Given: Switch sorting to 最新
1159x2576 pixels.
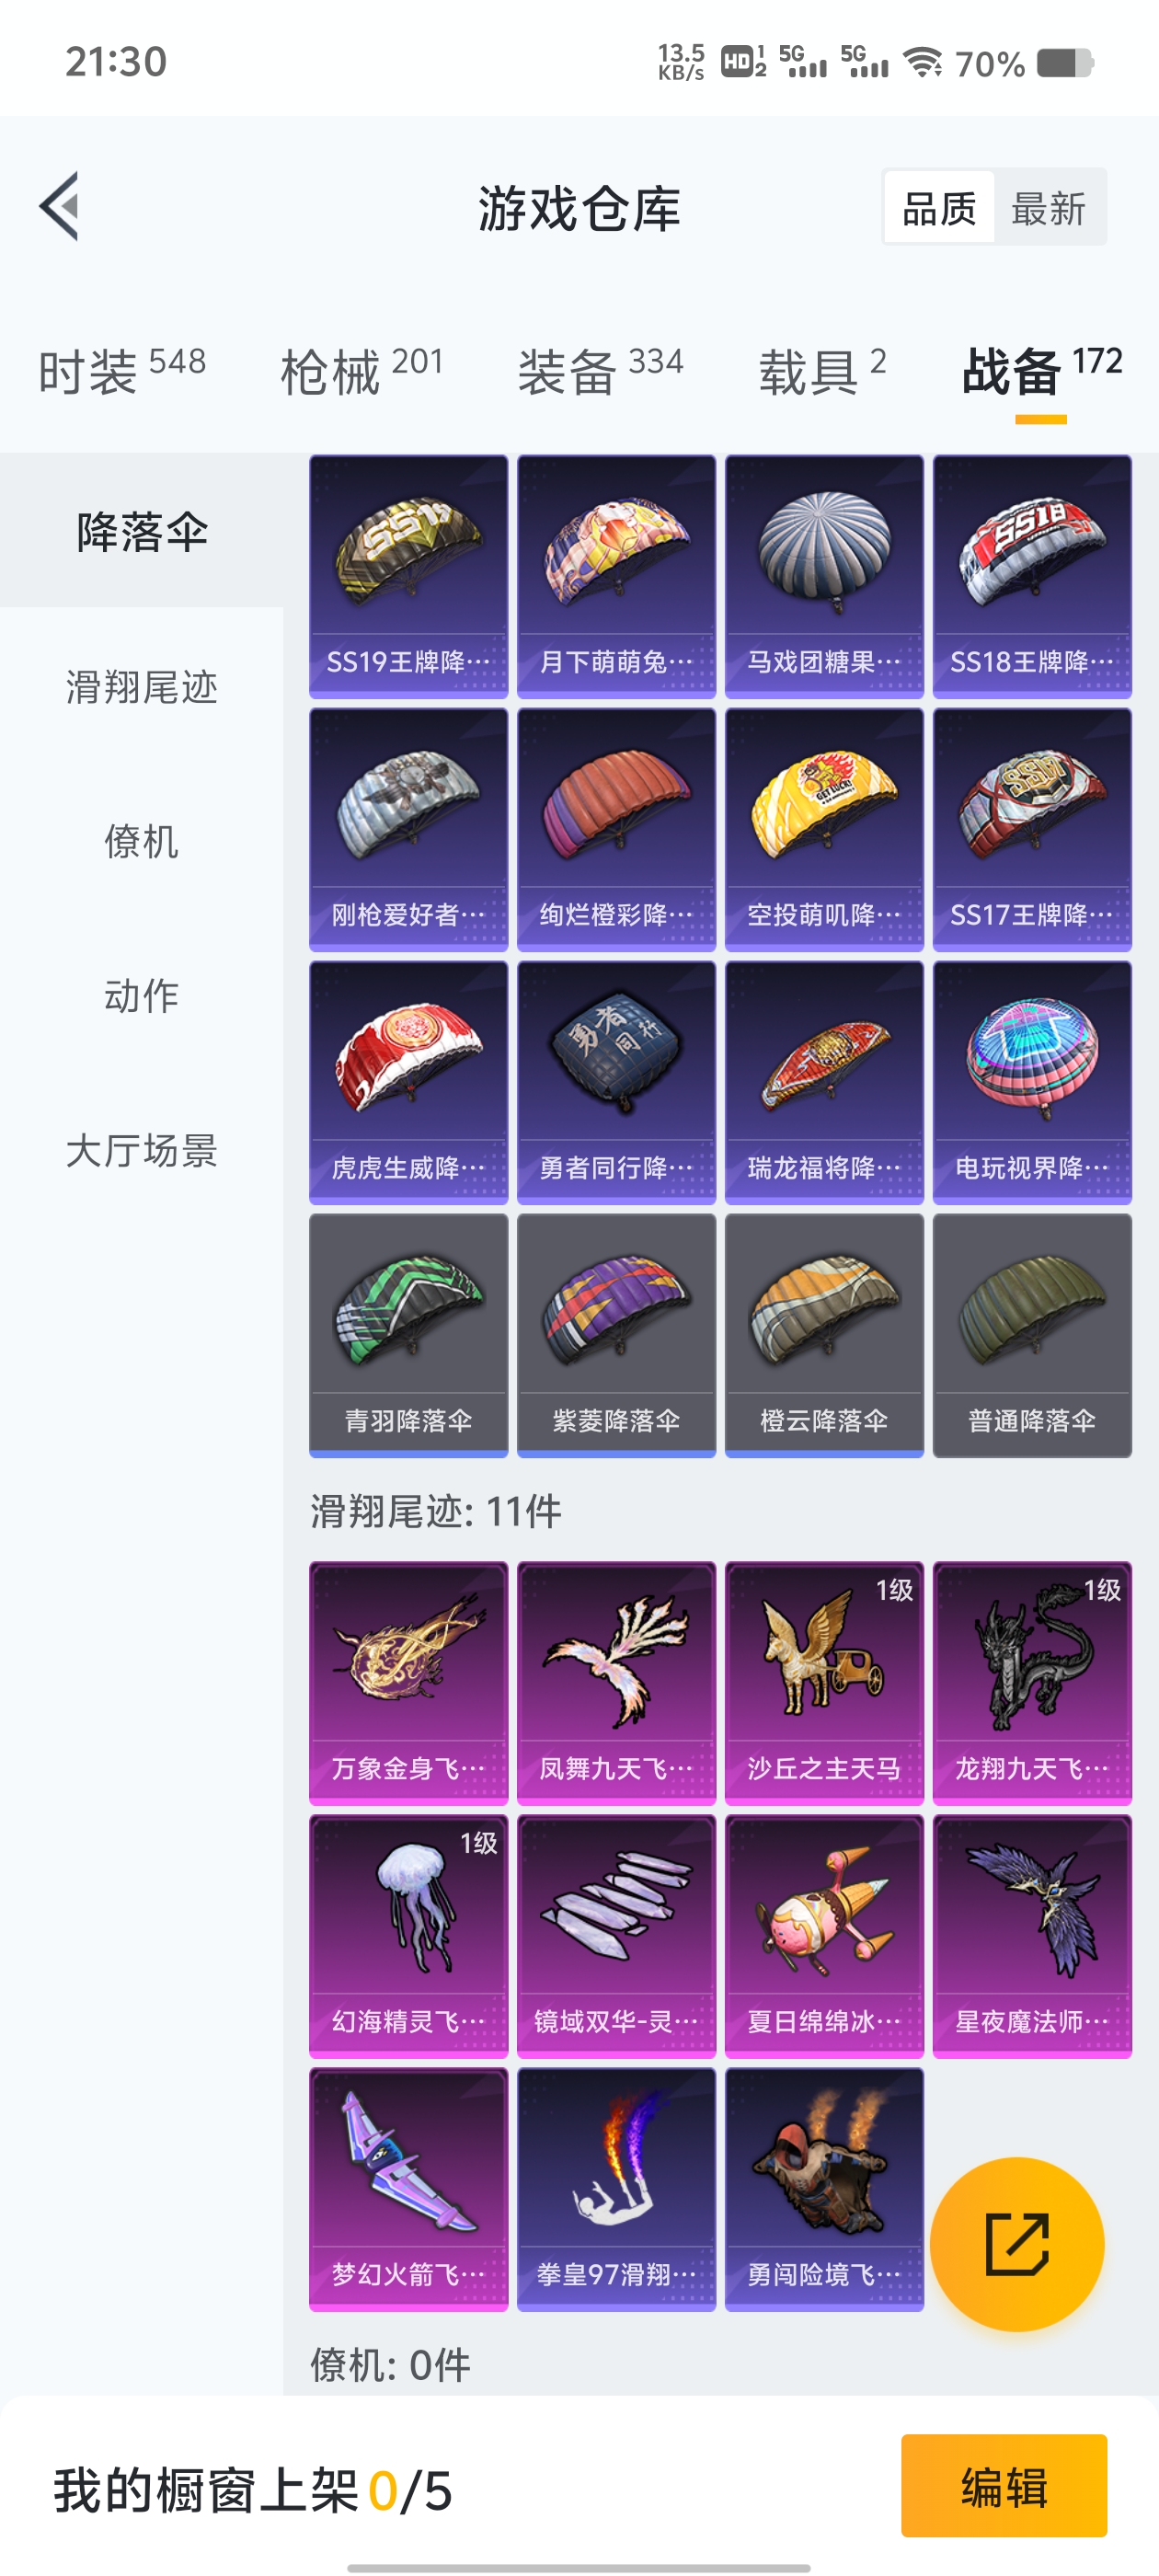Looking at the screenshot, I should (x=1048, y=208).
